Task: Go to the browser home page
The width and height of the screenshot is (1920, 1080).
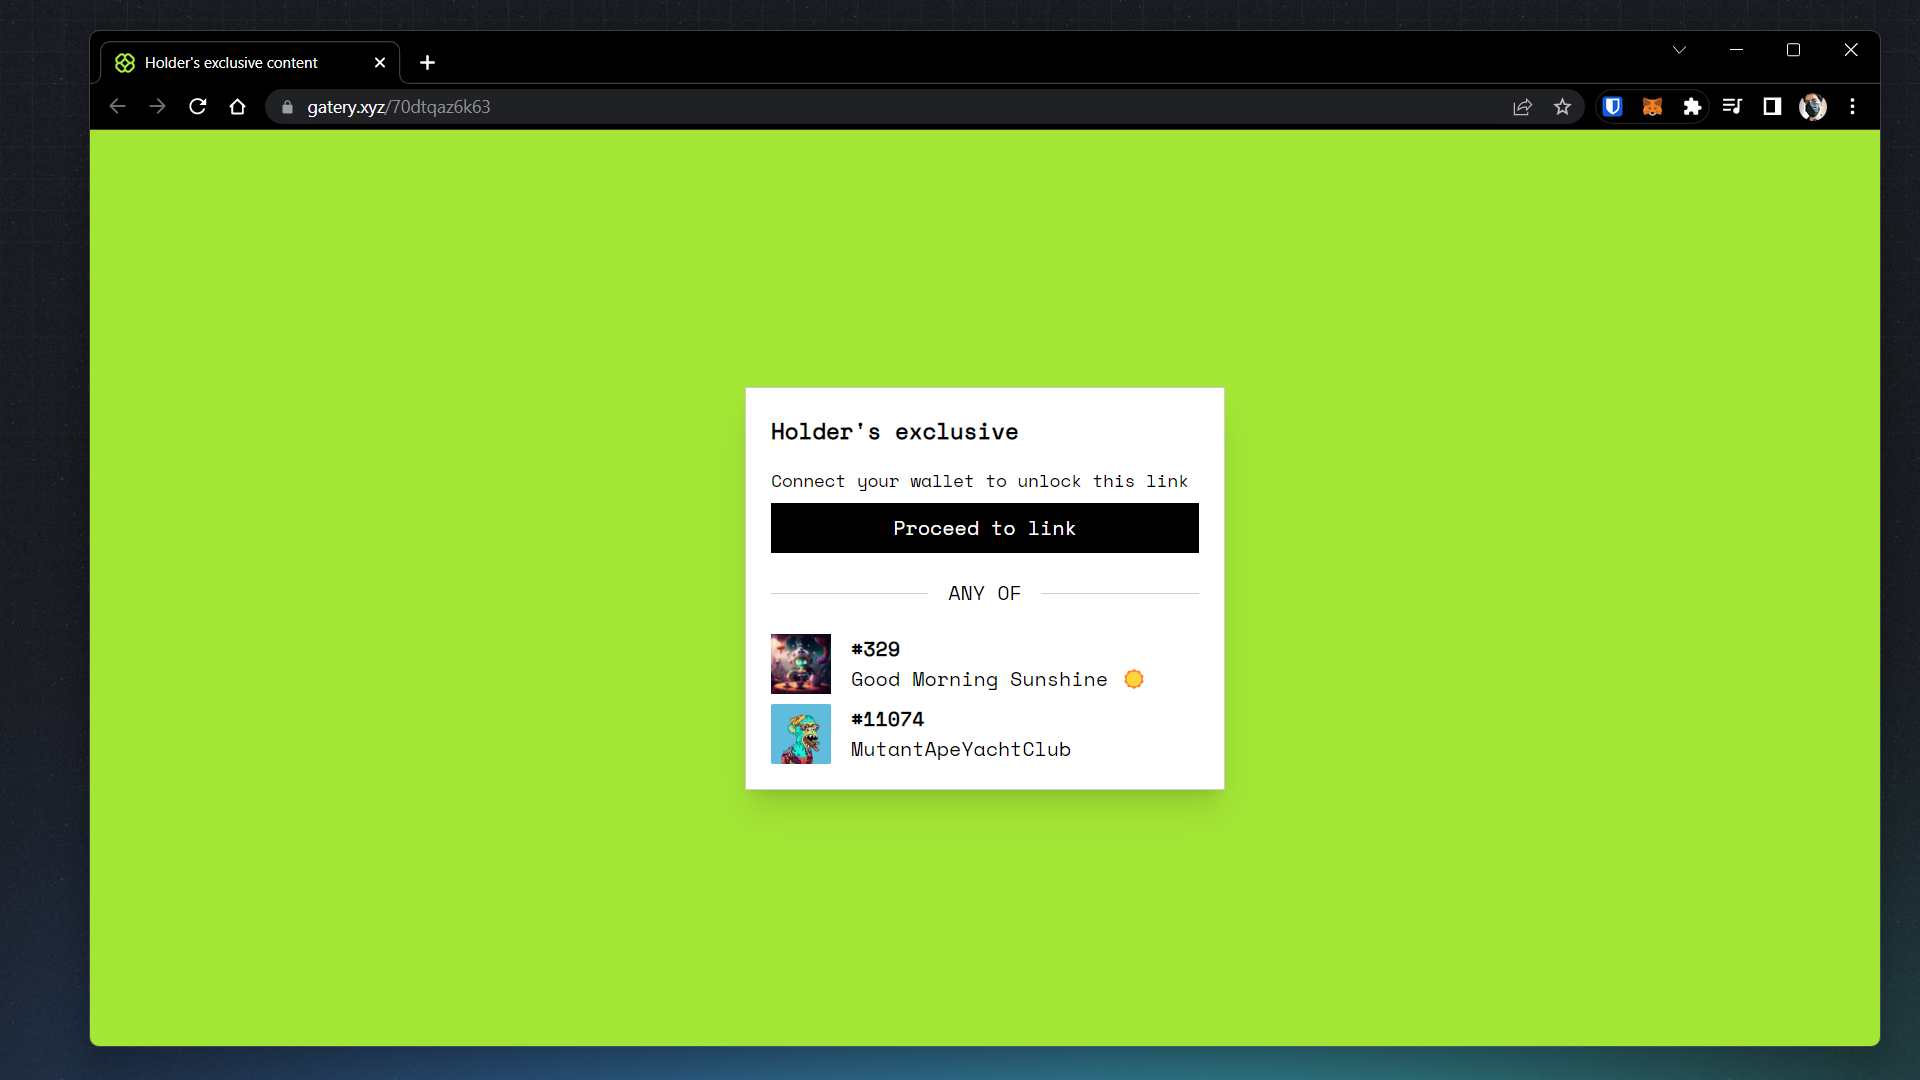Action: click(x=237, y=107)
